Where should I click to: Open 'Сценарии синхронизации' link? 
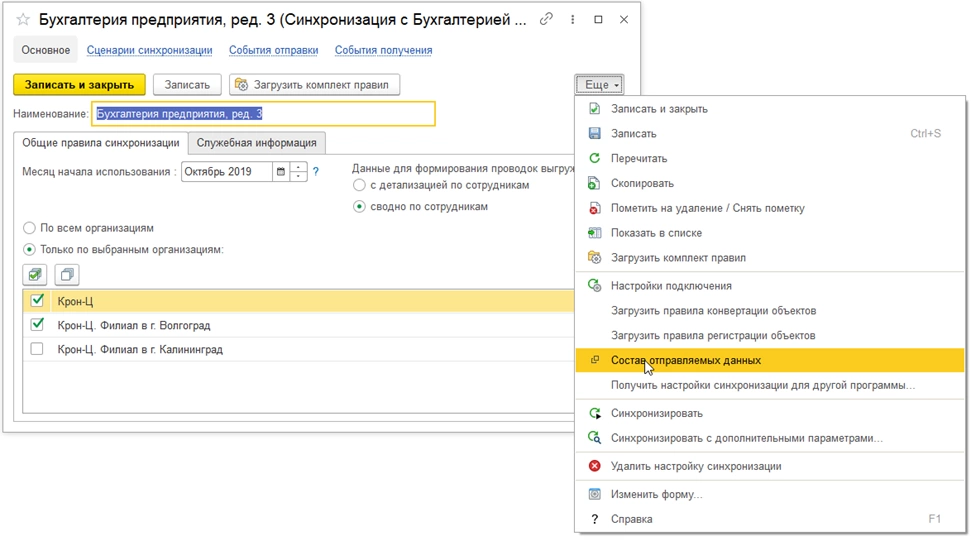pos(149,50)
